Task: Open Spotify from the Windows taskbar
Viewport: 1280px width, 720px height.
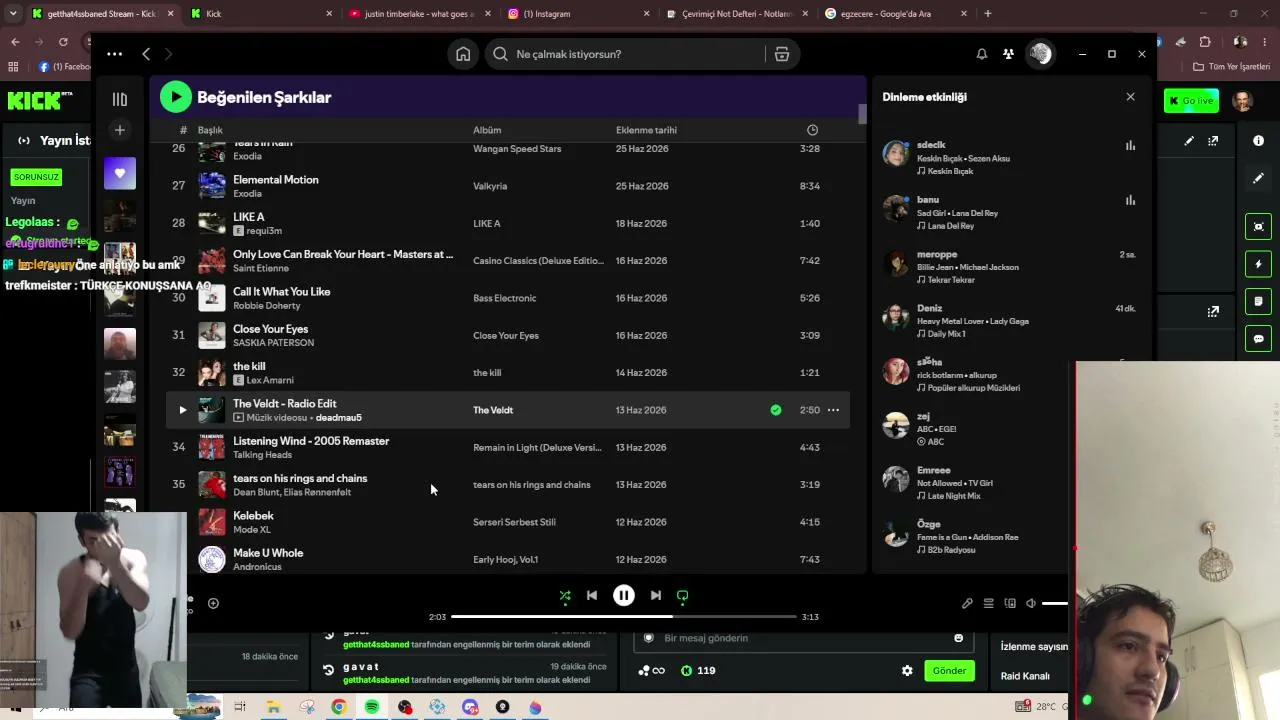Action: pos(372,707)
